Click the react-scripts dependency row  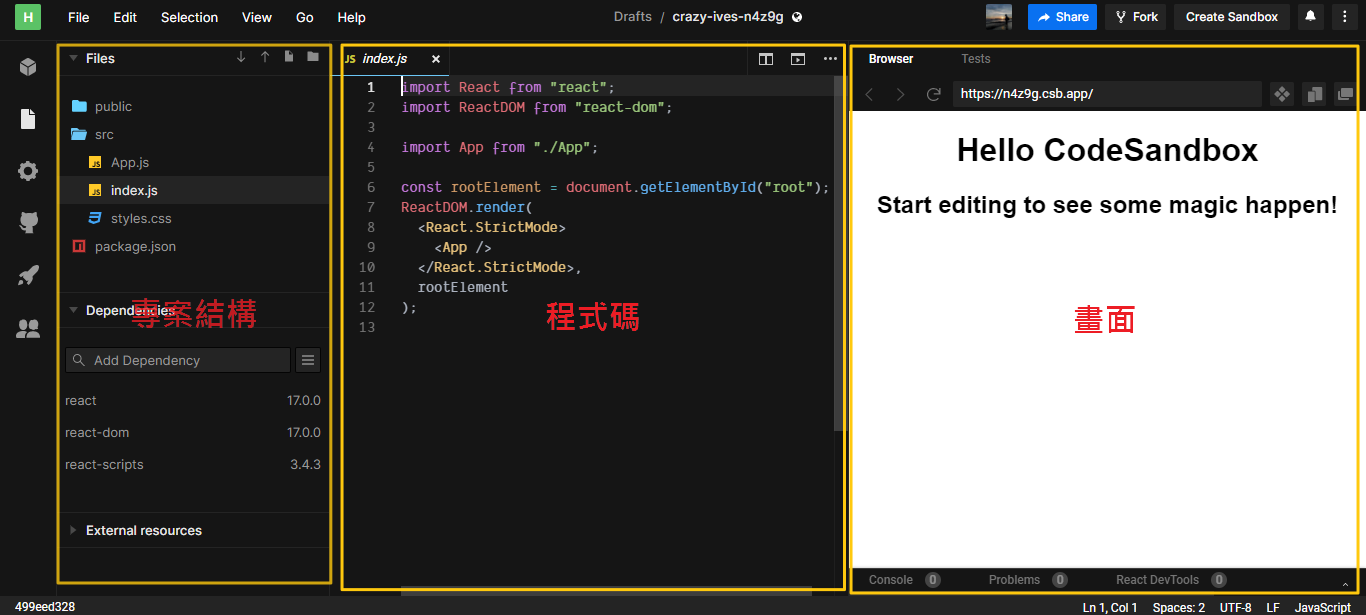(x=193, y=464)
